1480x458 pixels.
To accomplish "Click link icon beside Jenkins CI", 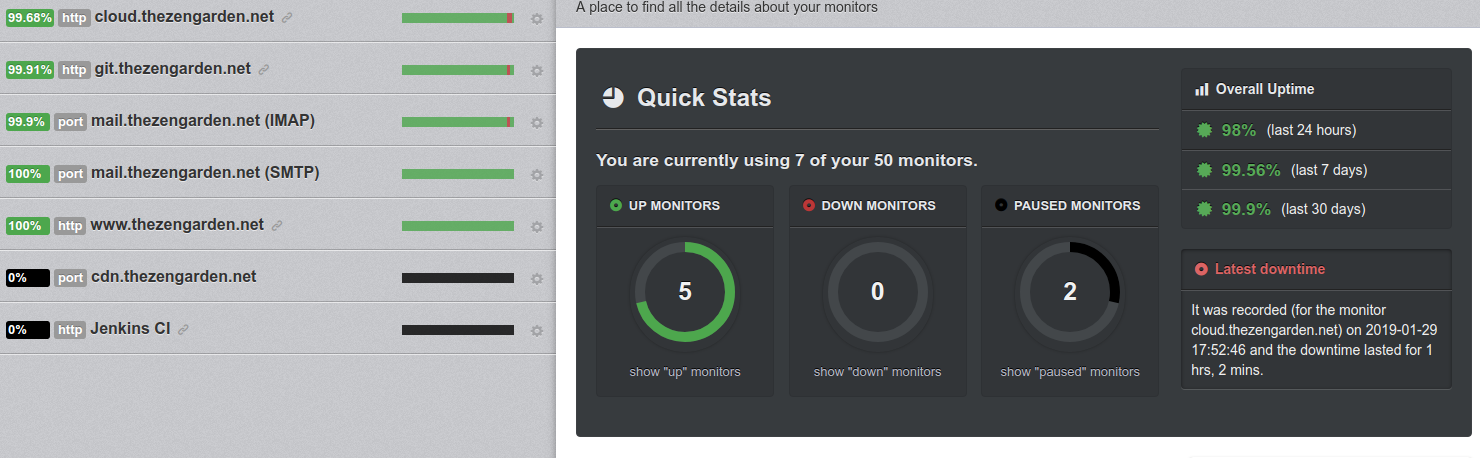I will (183, 330).
